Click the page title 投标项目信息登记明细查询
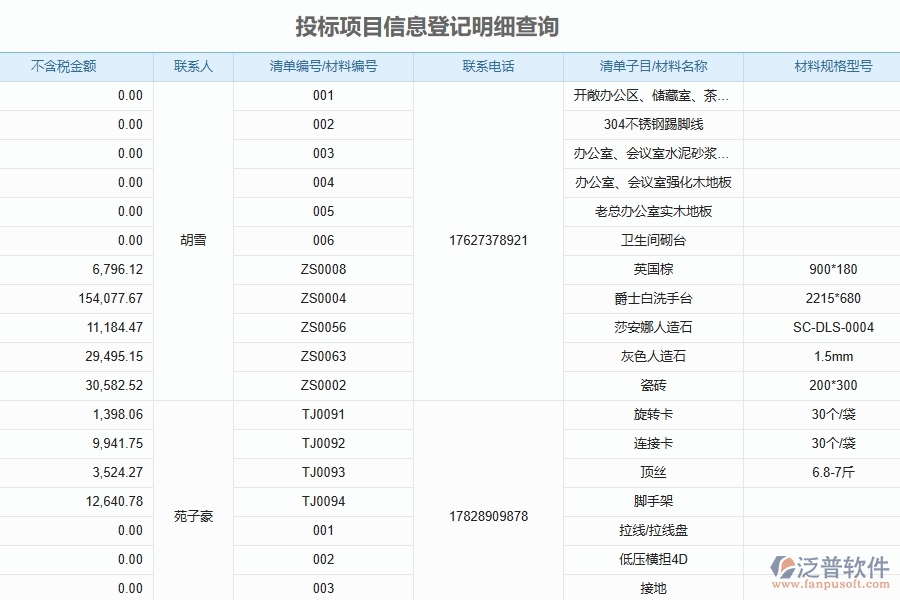 (430, 27)
